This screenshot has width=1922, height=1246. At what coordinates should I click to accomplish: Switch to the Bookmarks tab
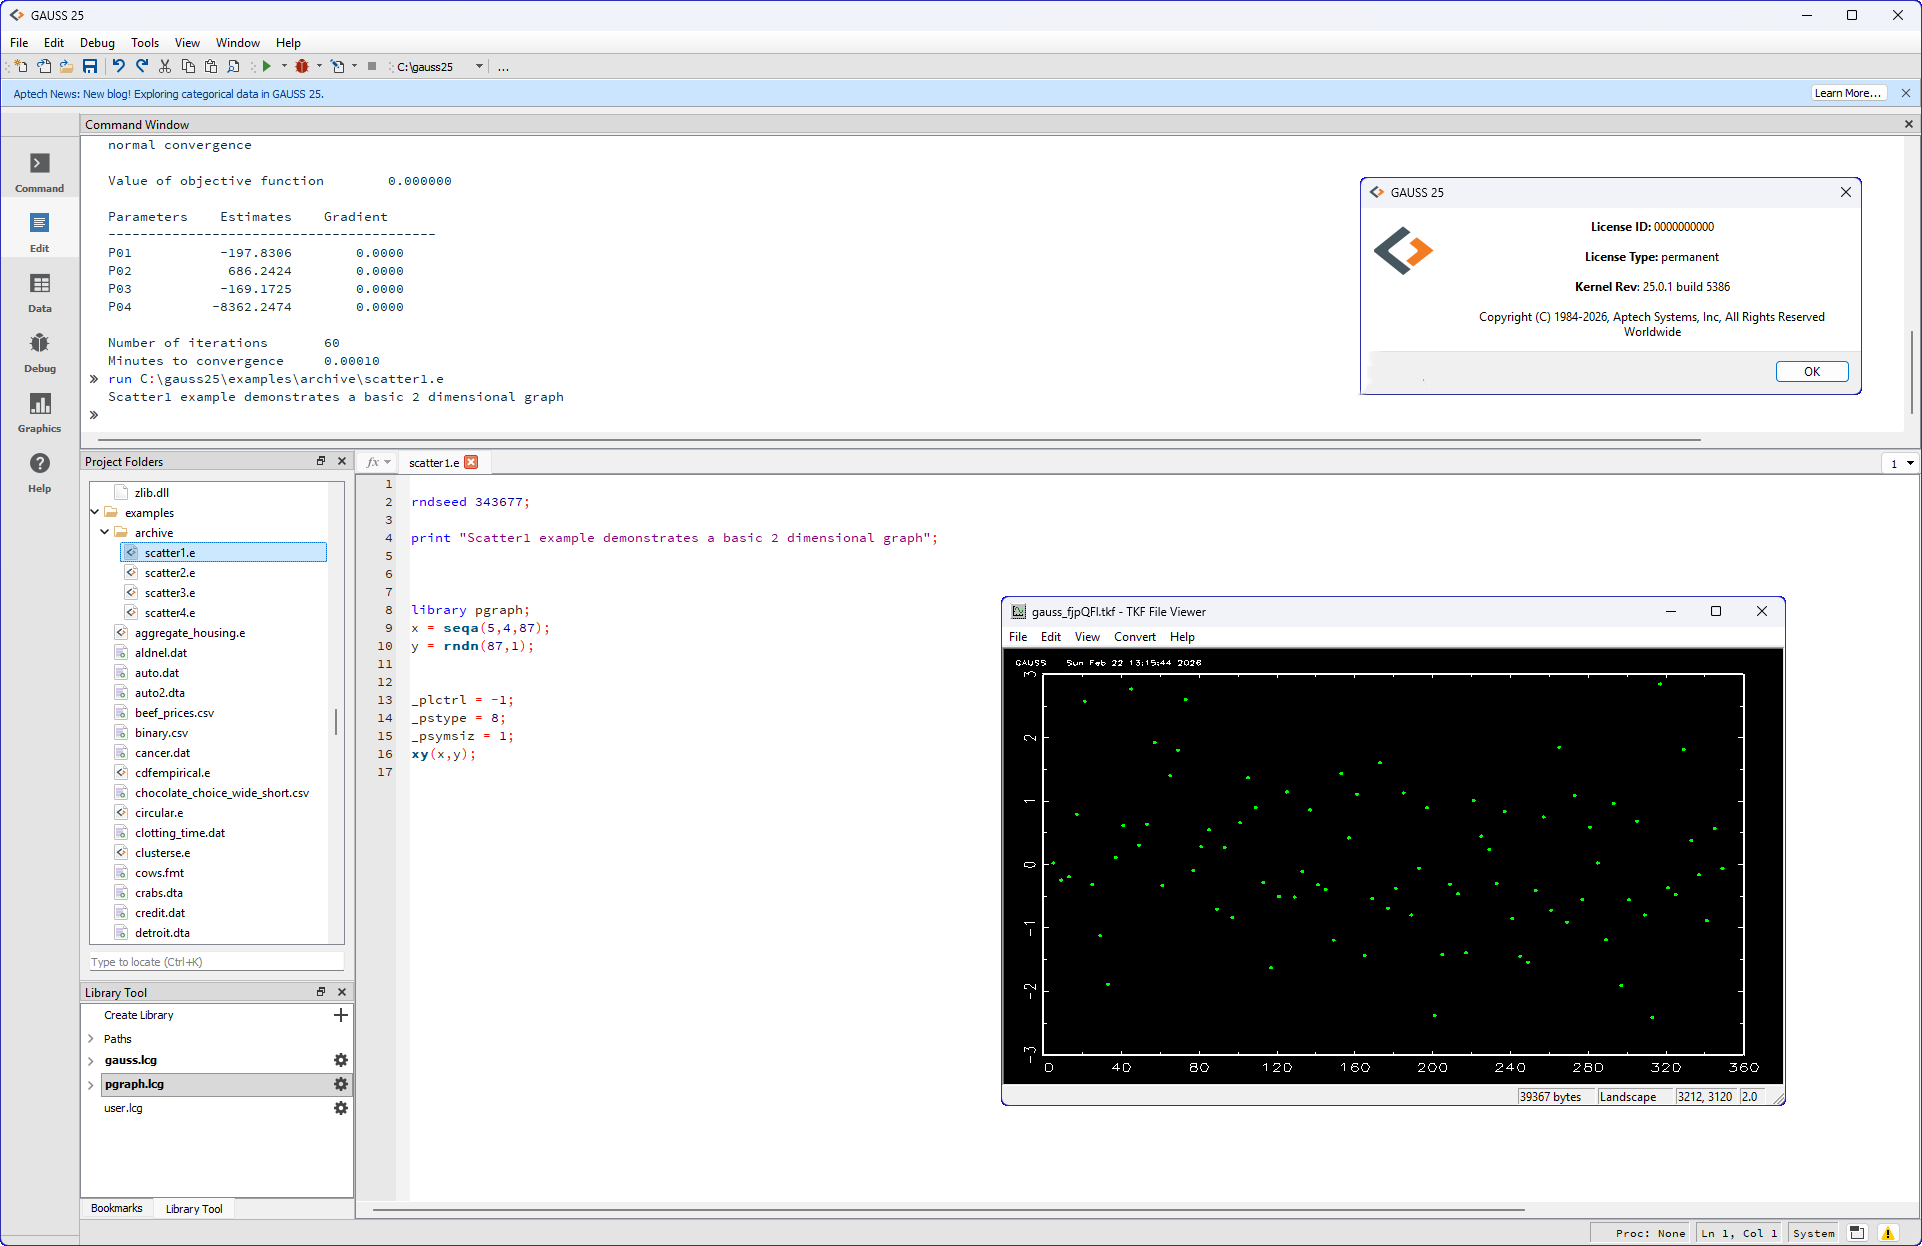[117, 1208]
